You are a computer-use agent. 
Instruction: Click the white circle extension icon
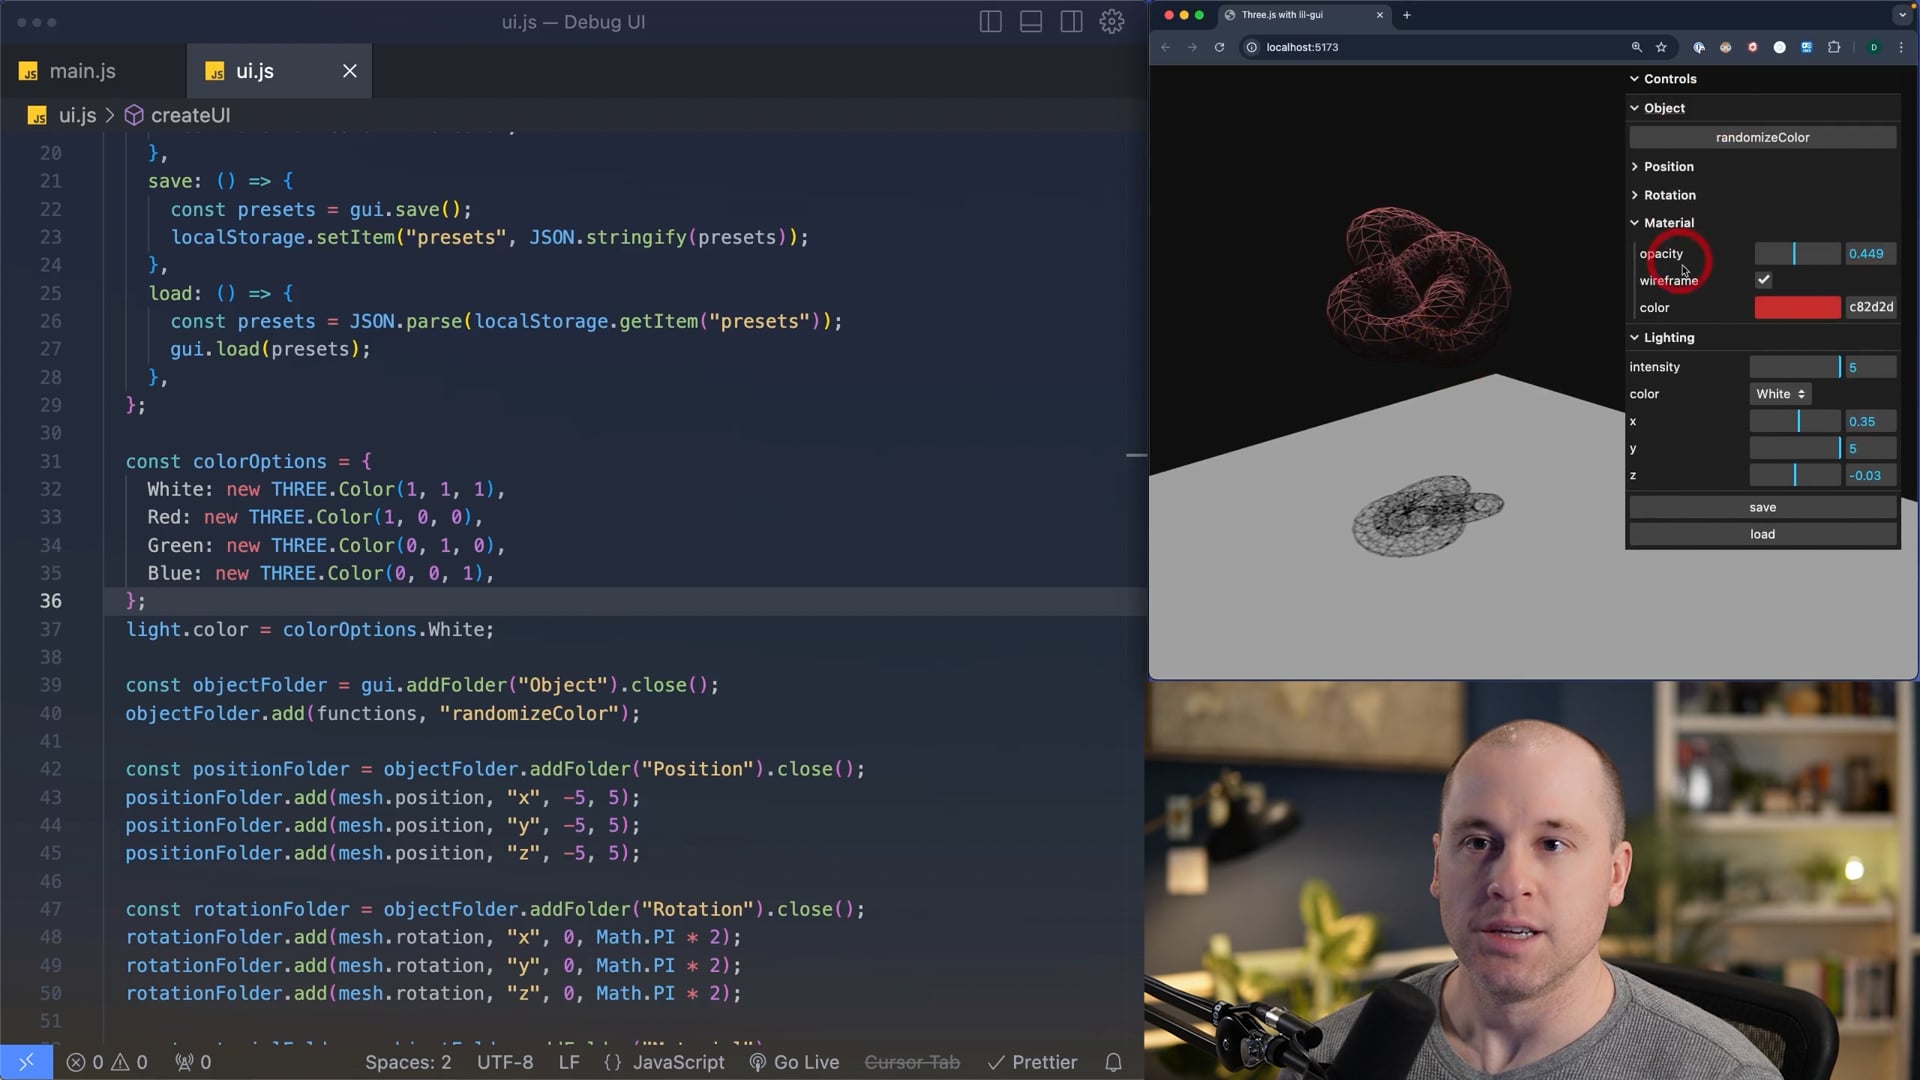tap(1780, 47)
